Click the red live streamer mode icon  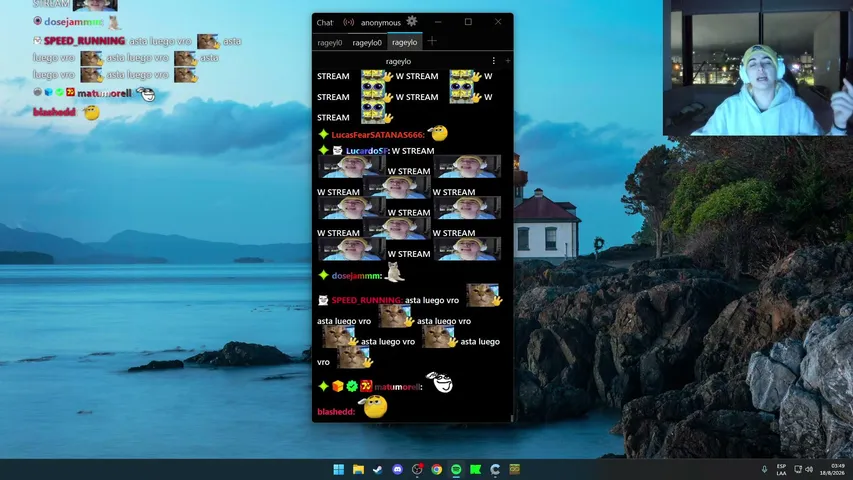point(349,22)
